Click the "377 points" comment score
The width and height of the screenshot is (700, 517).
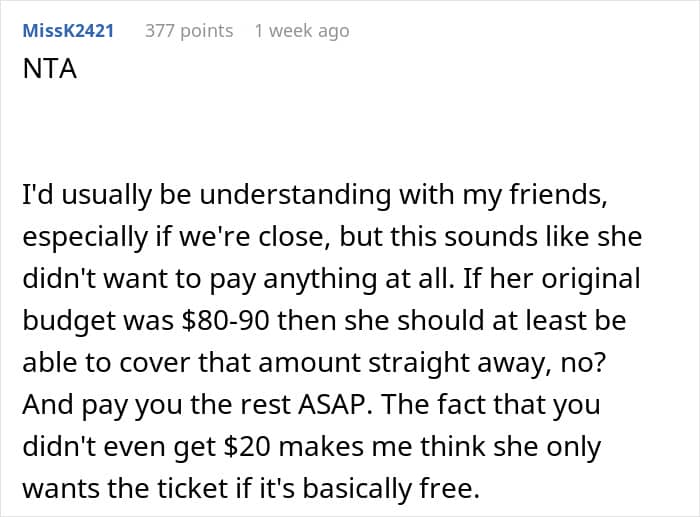(189, 31)
